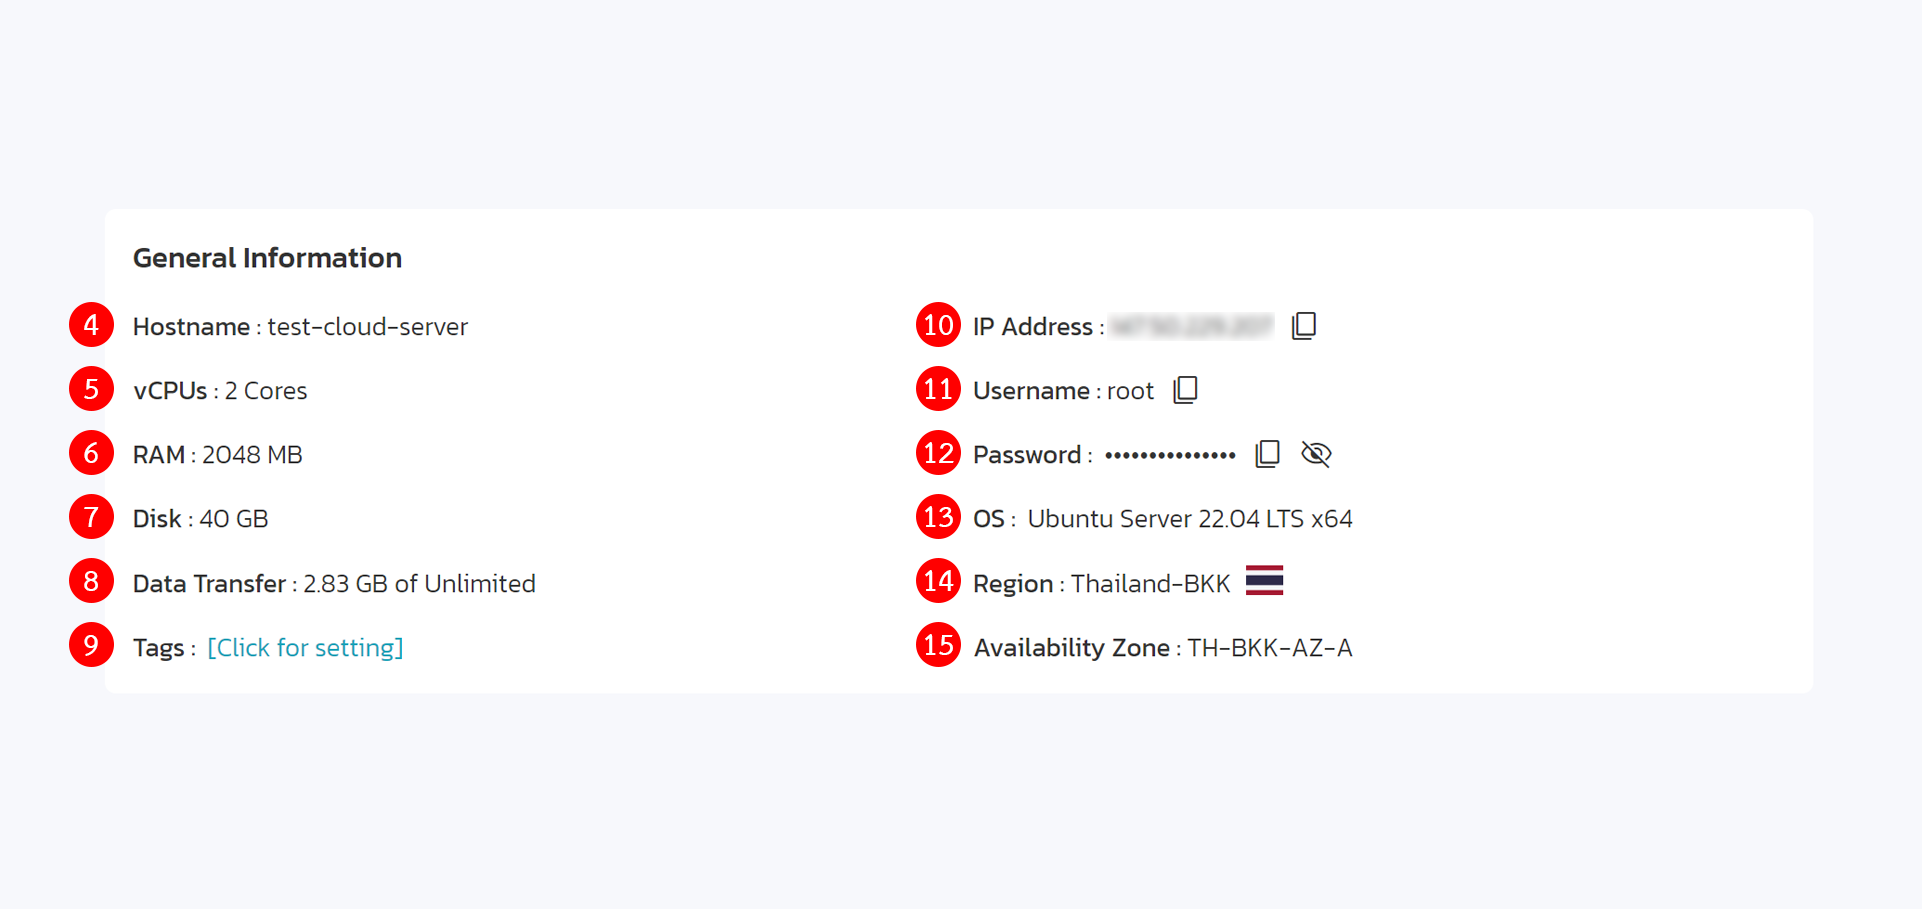Select the test-cloud-server hostname text
Screen dimensions: 1922x909
(367, 327)
